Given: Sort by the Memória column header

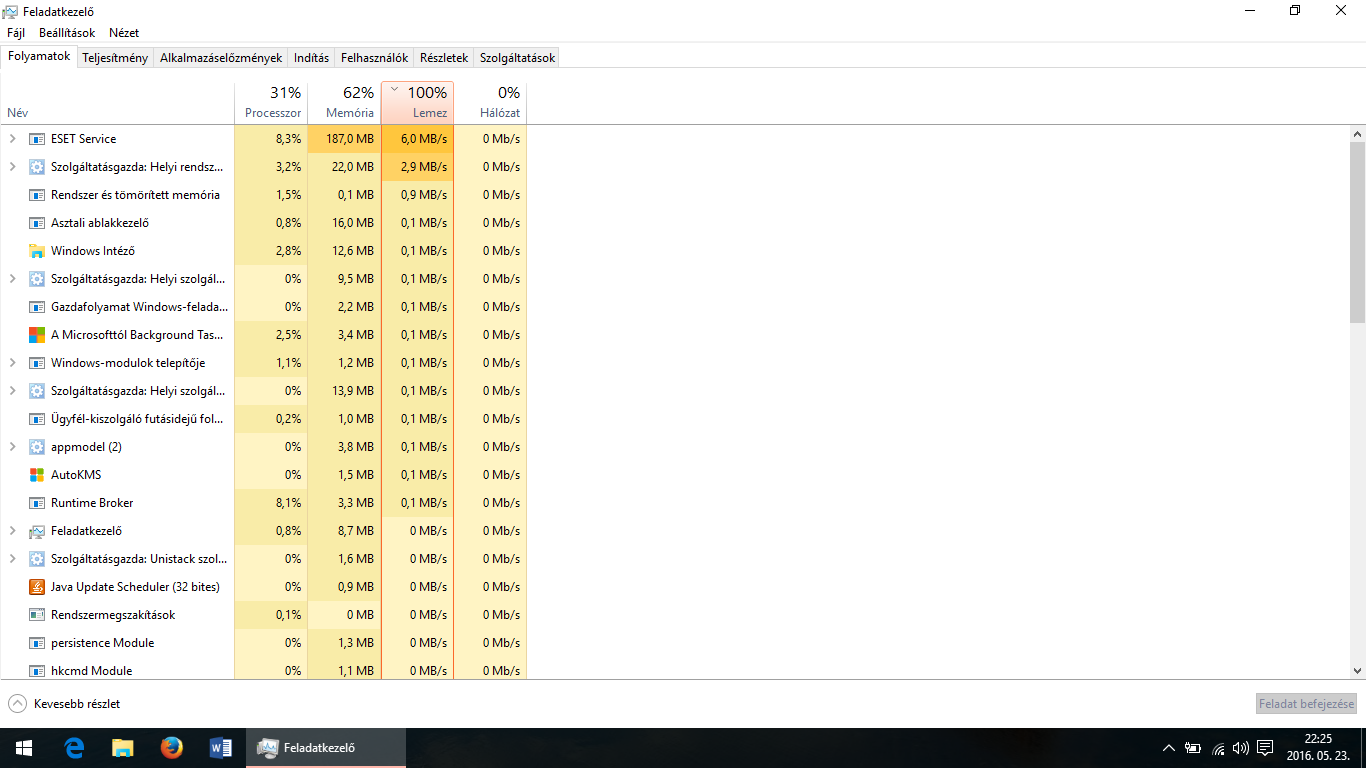Looking at the screenshot, I should tap(344, 103).
